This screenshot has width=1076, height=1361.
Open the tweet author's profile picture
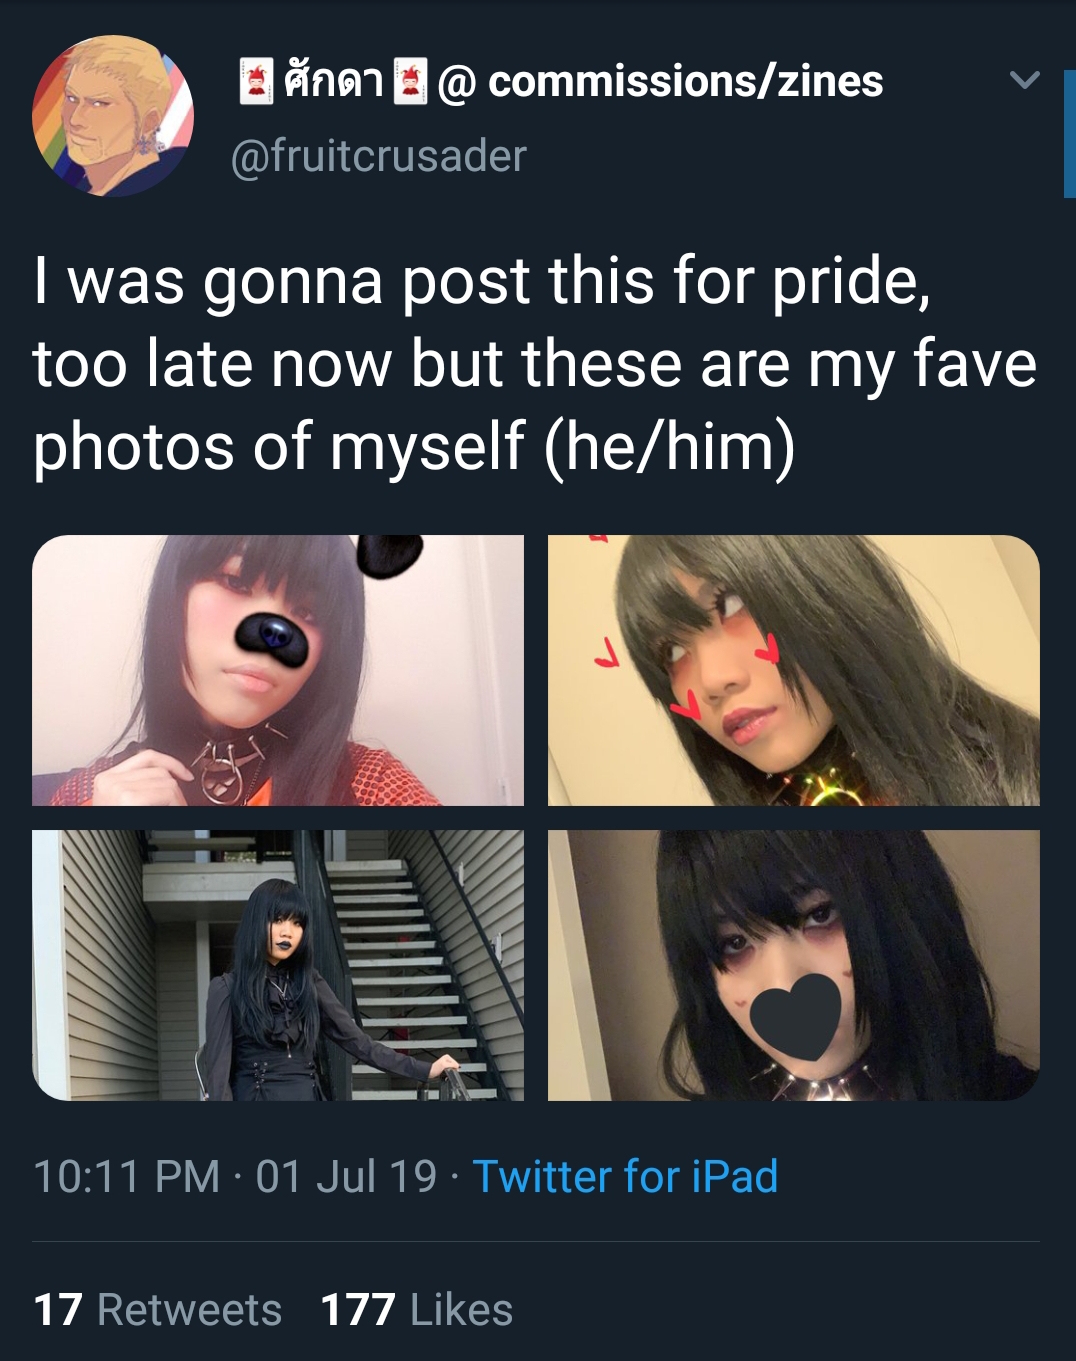click(113, 116)
